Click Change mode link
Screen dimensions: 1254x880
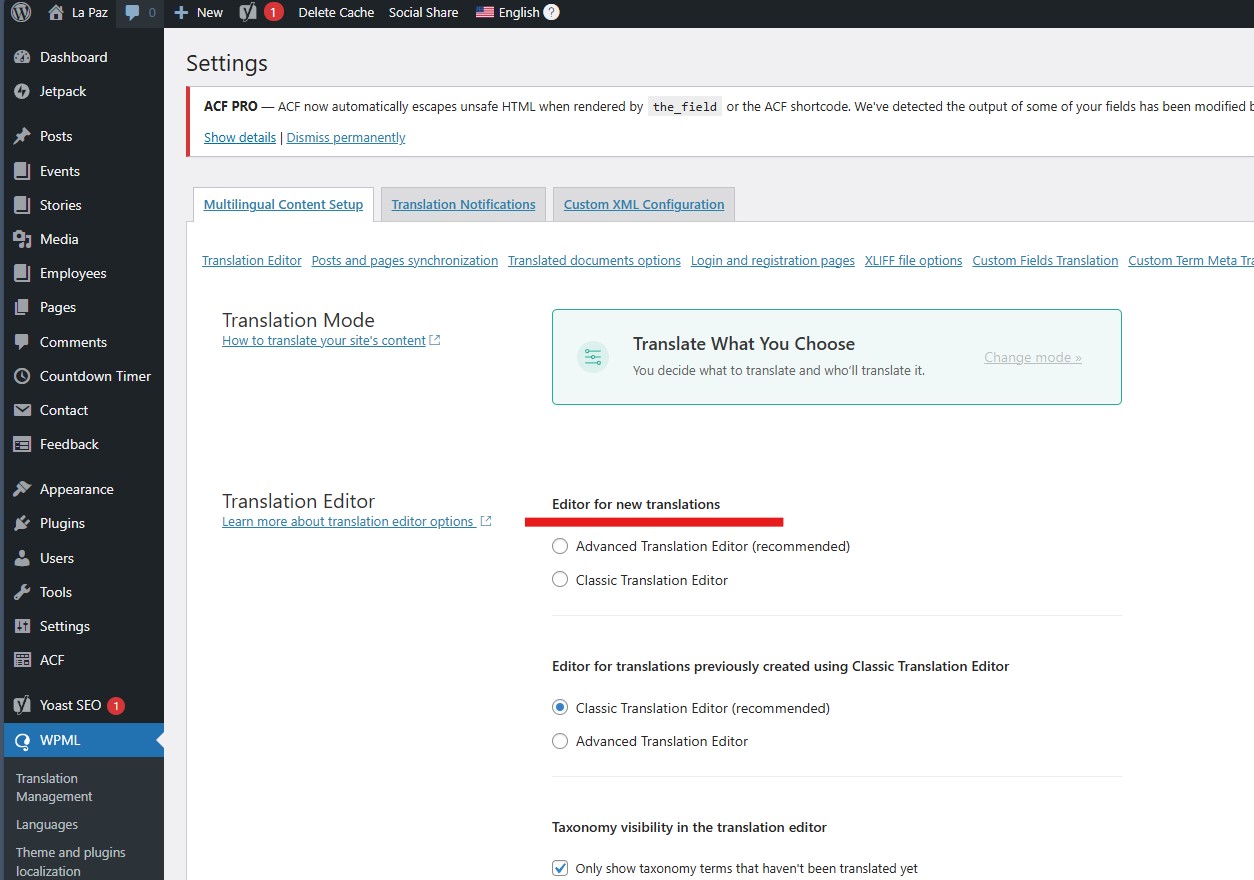tap(1033, 358)
